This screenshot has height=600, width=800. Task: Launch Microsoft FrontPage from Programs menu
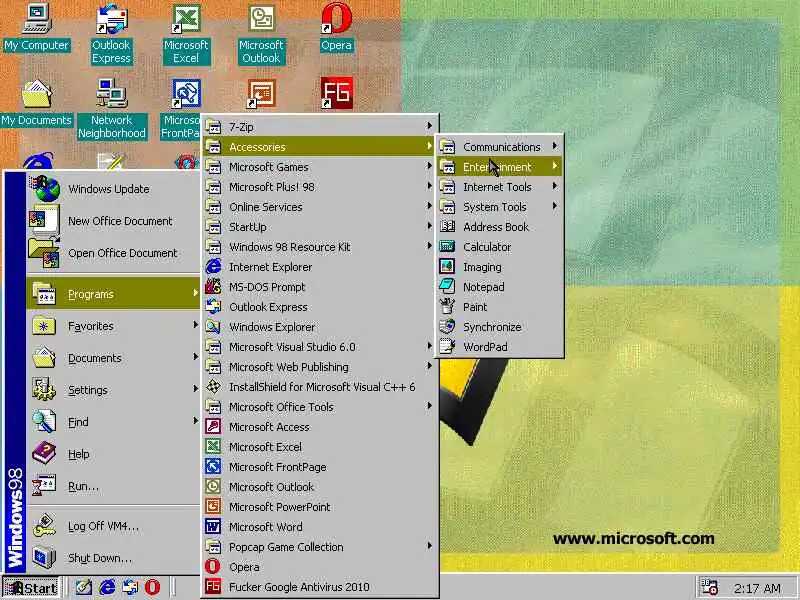[x=319, y=467]
